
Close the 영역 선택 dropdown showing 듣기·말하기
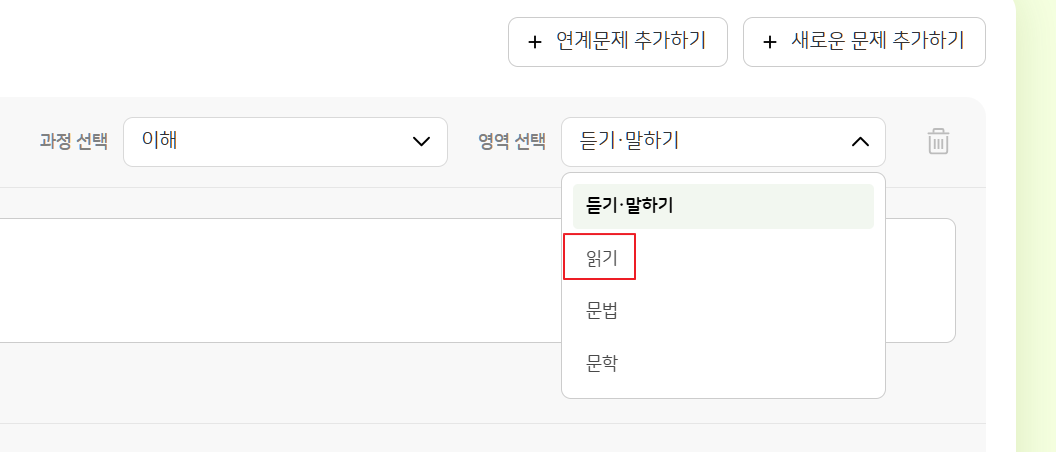pos(723,141)
